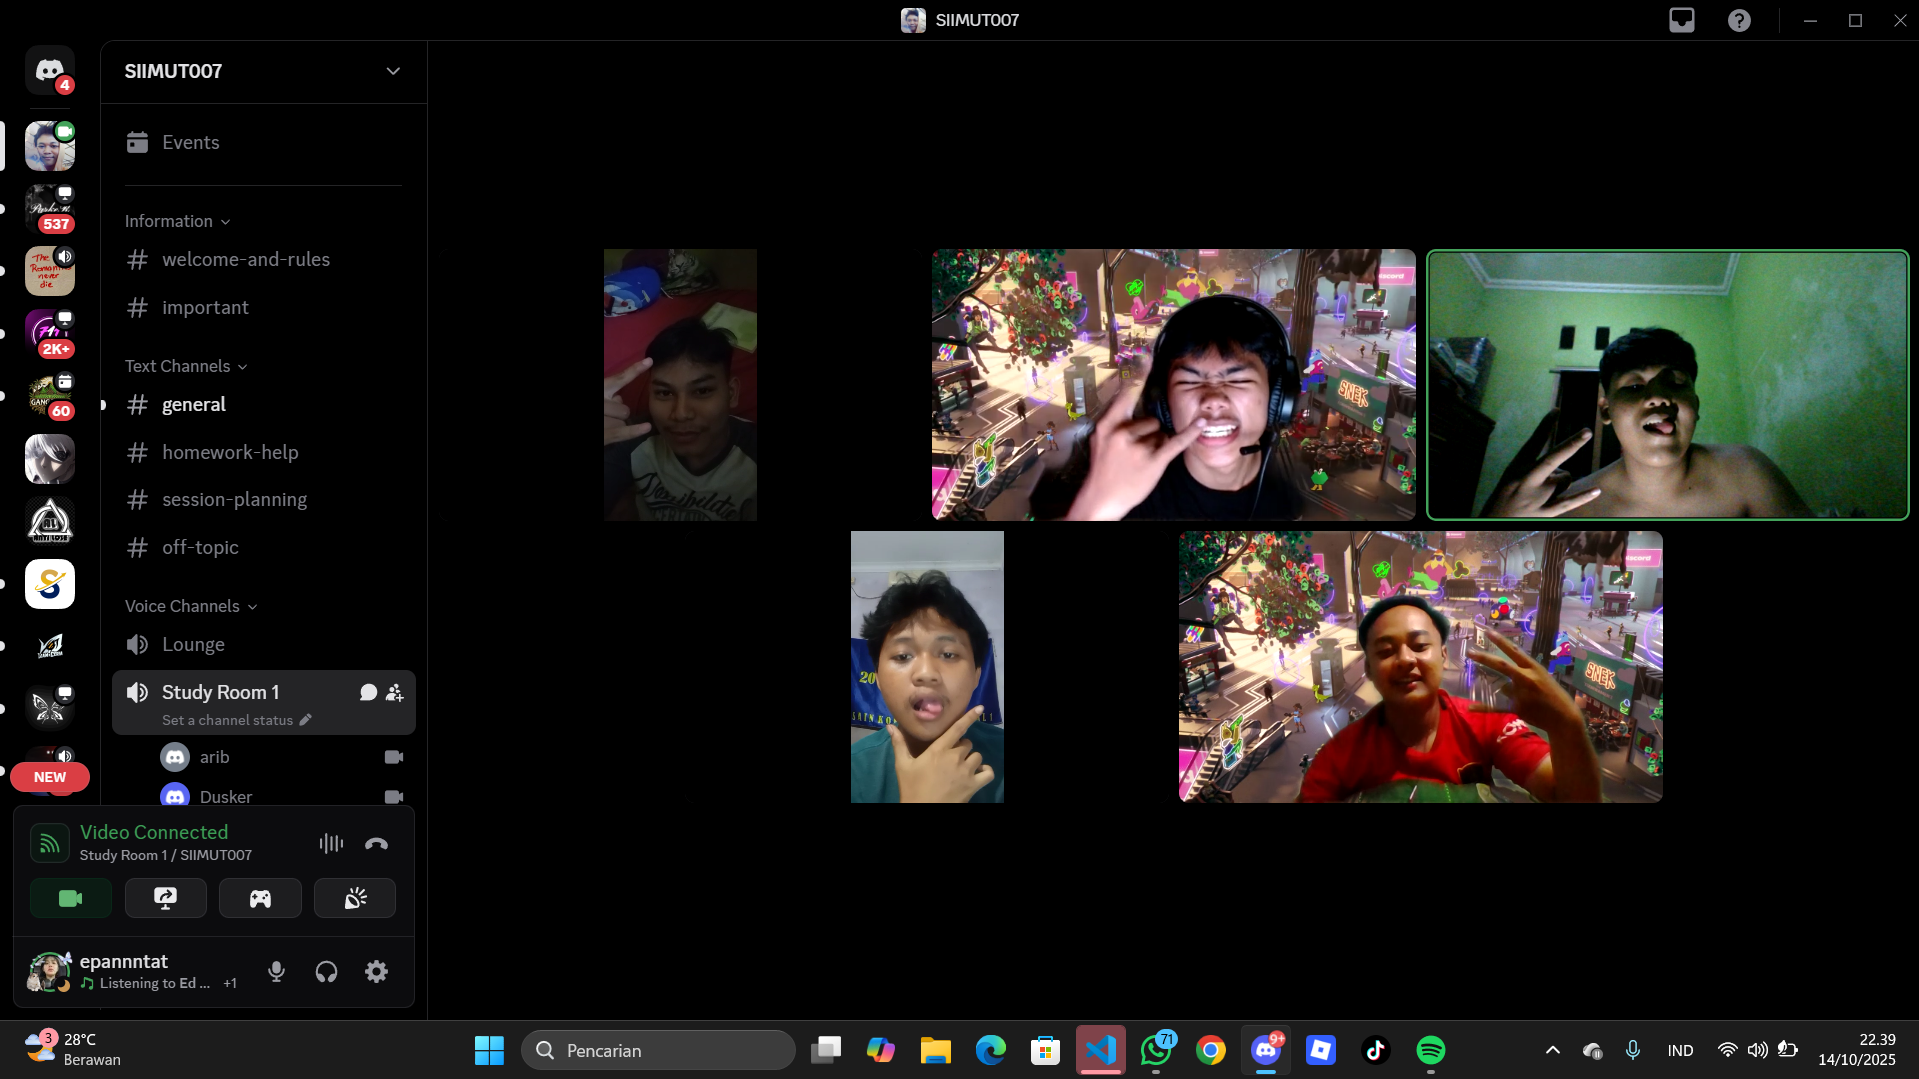The height and width of the screenshot is (1079, 1919).
Task: Open the session-planning channel
Action: 263,499
